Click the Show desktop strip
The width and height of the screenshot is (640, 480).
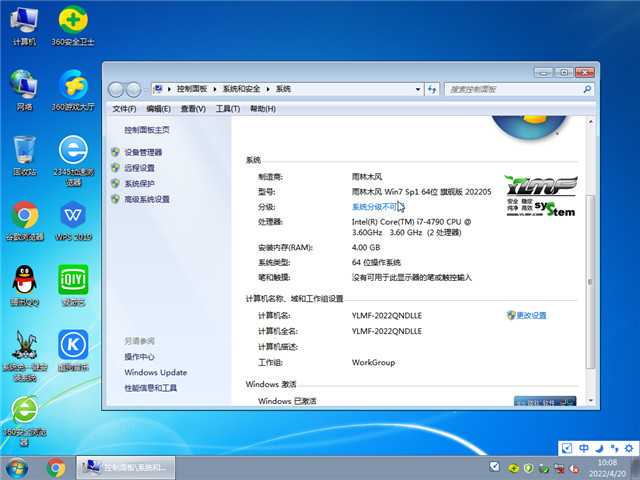(x=636, y=468)
